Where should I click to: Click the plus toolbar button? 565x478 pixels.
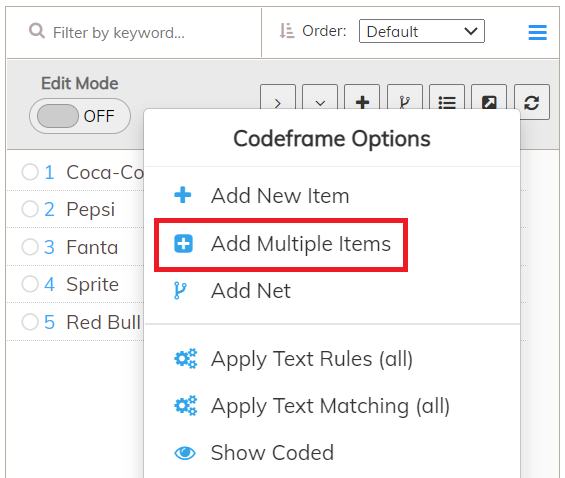(362, 97)
